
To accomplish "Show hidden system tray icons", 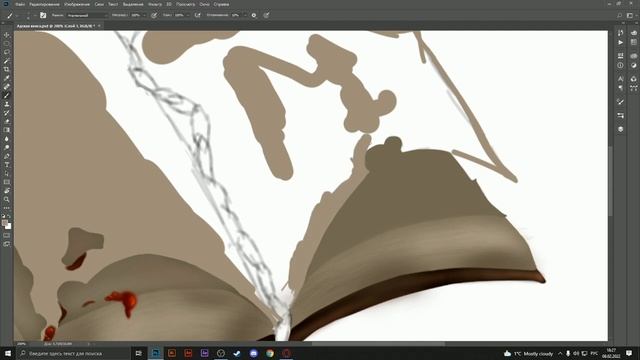I will (560, 353).
